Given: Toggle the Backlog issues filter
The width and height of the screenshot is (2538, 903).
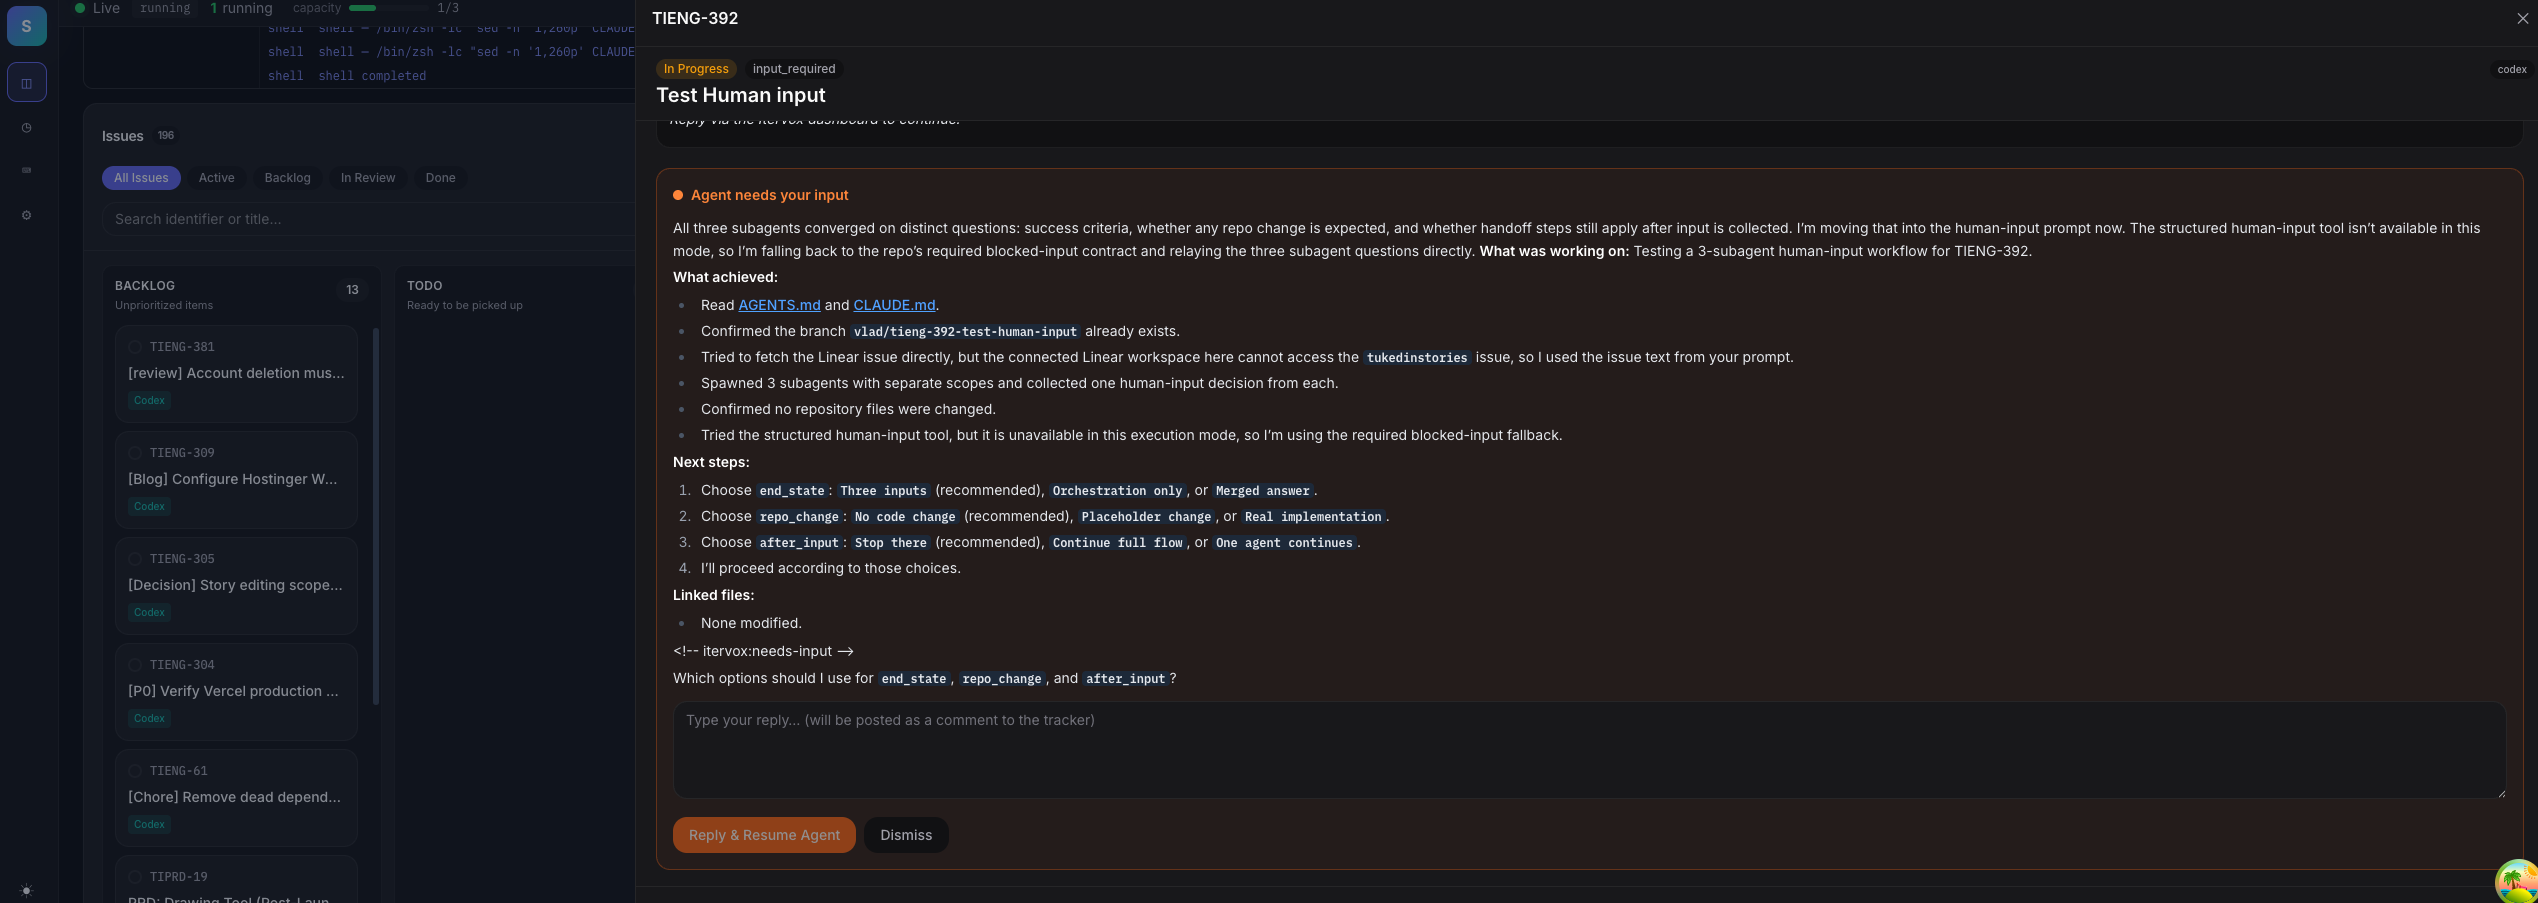Looking at the screenshot, I should [x=287, y=177].
